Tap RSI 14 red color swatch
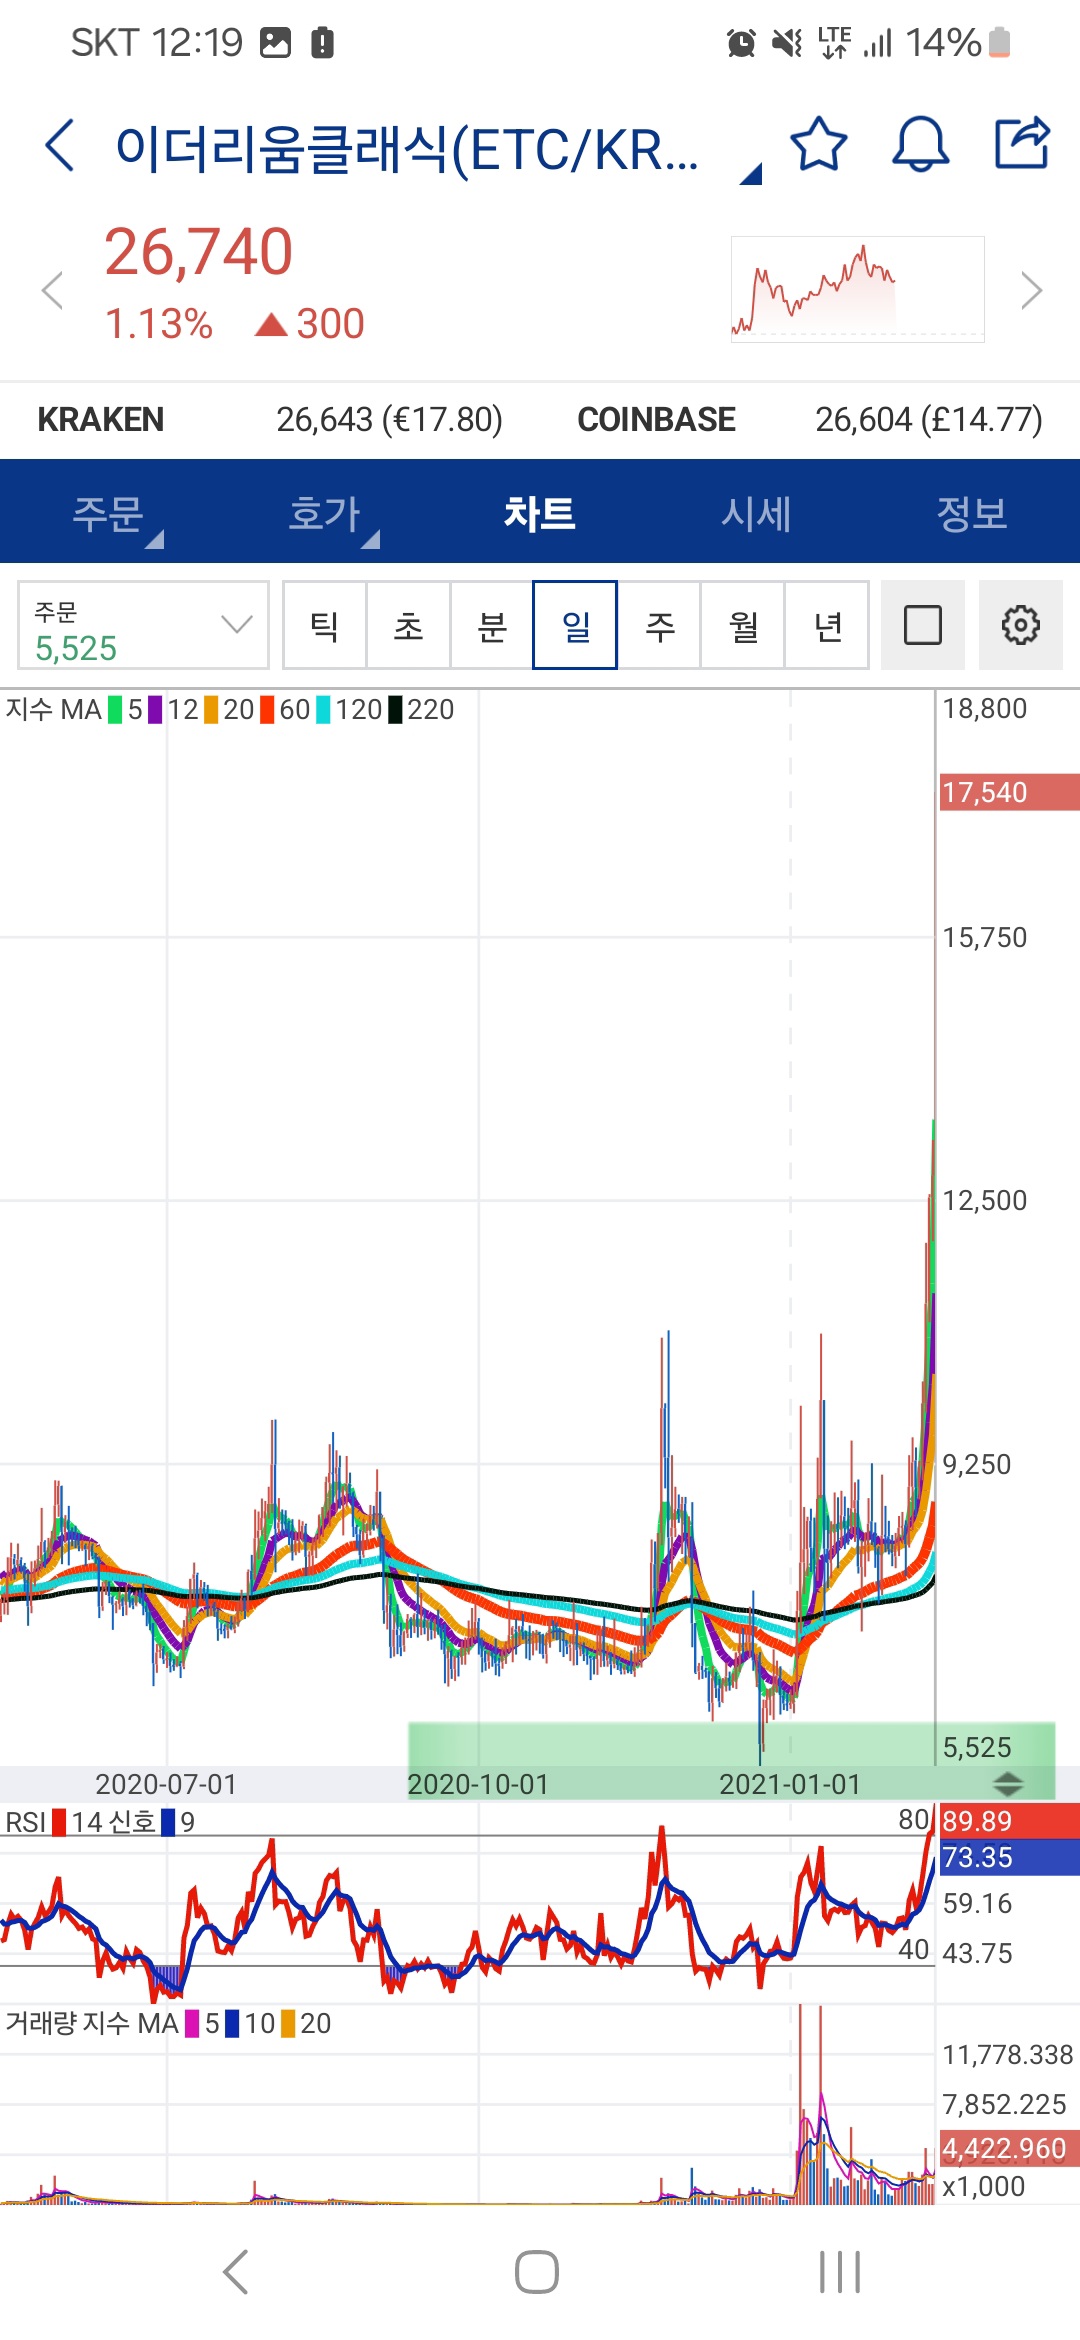This screenshot has width=1080, height=2340. pos(59,1822)
